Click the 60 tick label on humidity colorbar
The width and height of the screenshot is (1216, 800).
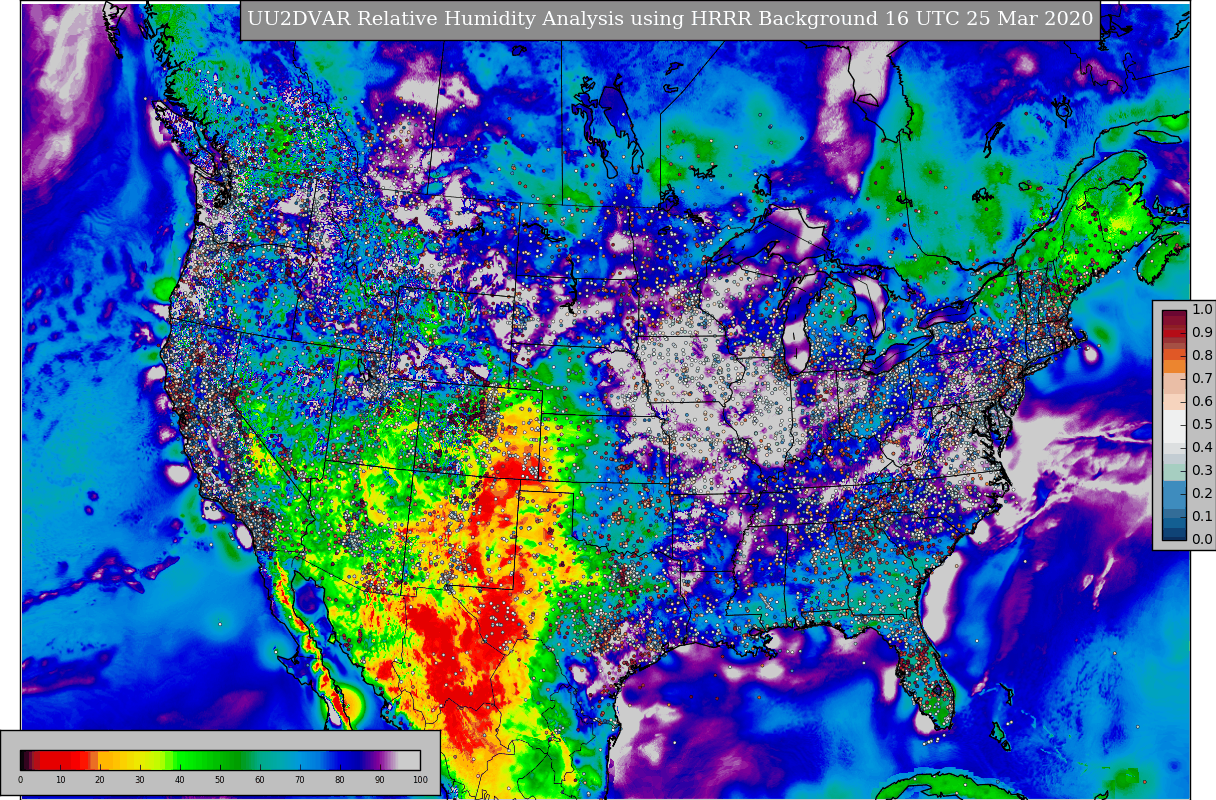(x=260, y=780)
